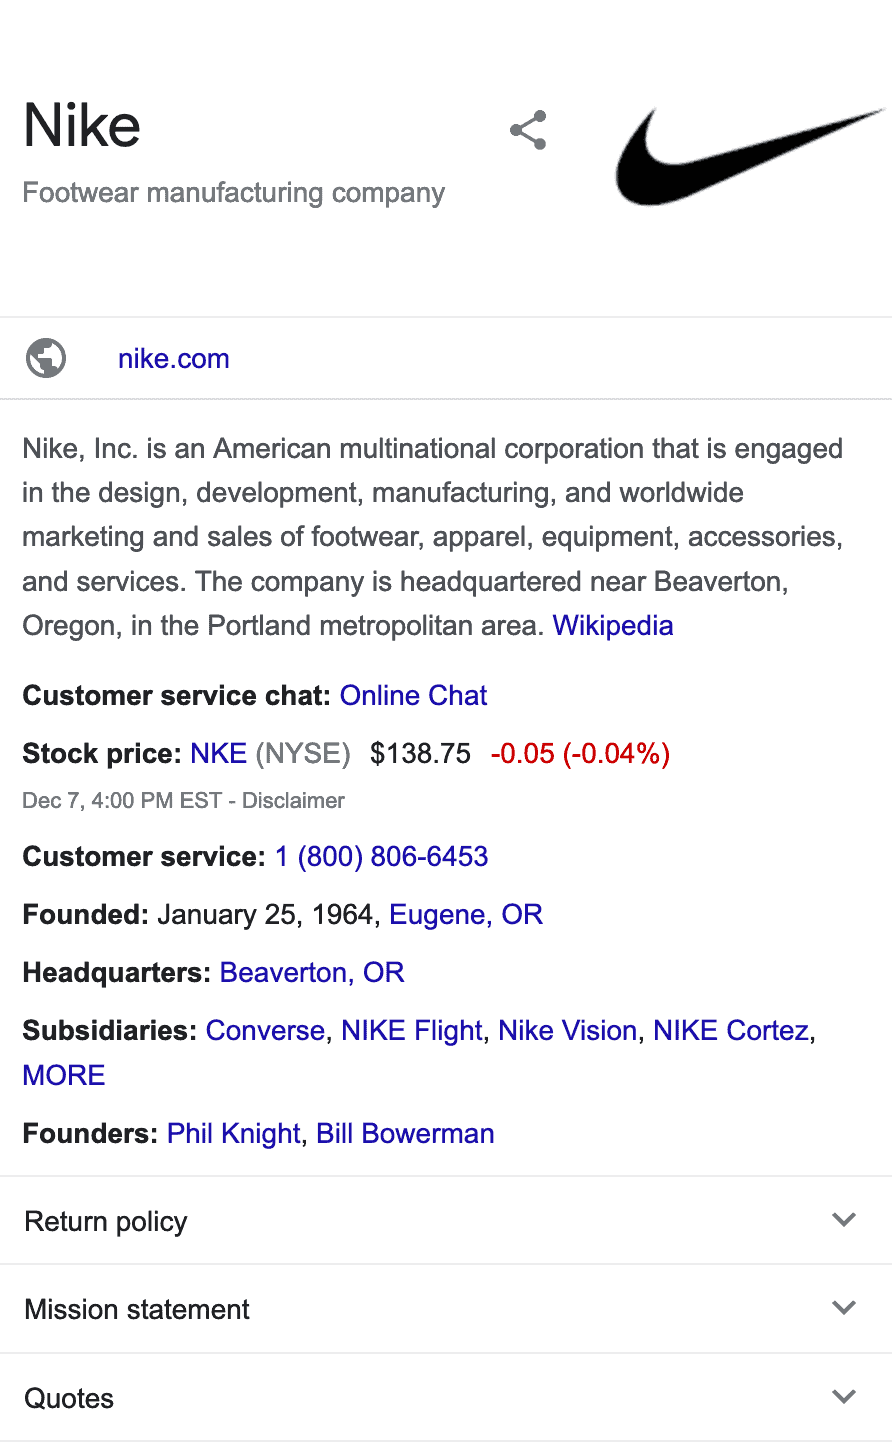892x1442 pixels.
Task: Open the Eugene, OR founding location link
Action: (x=465, y=914)
